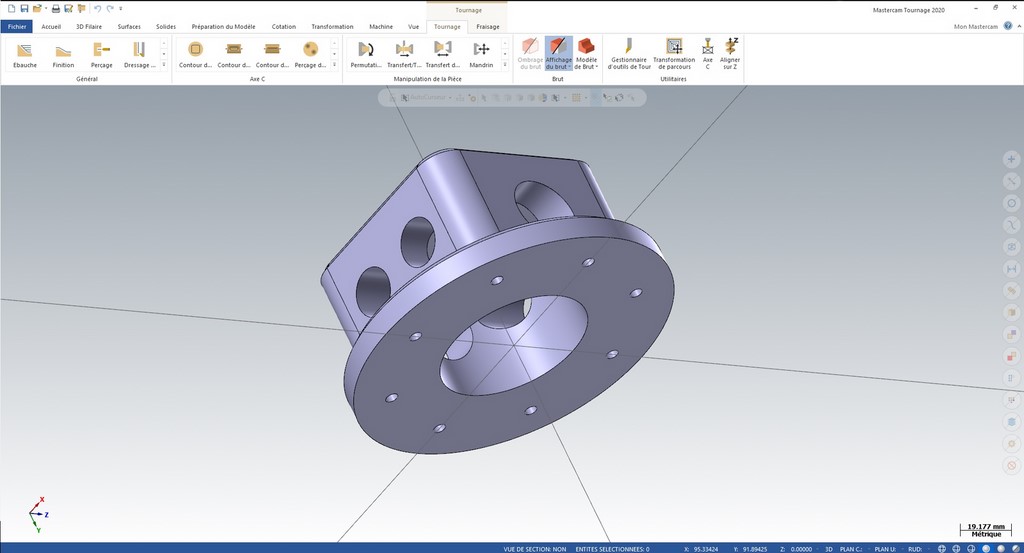Open the Solides ribbon tab
Image resolution: width=1024 pixels, height=553 pixels.
click(166, 26)
